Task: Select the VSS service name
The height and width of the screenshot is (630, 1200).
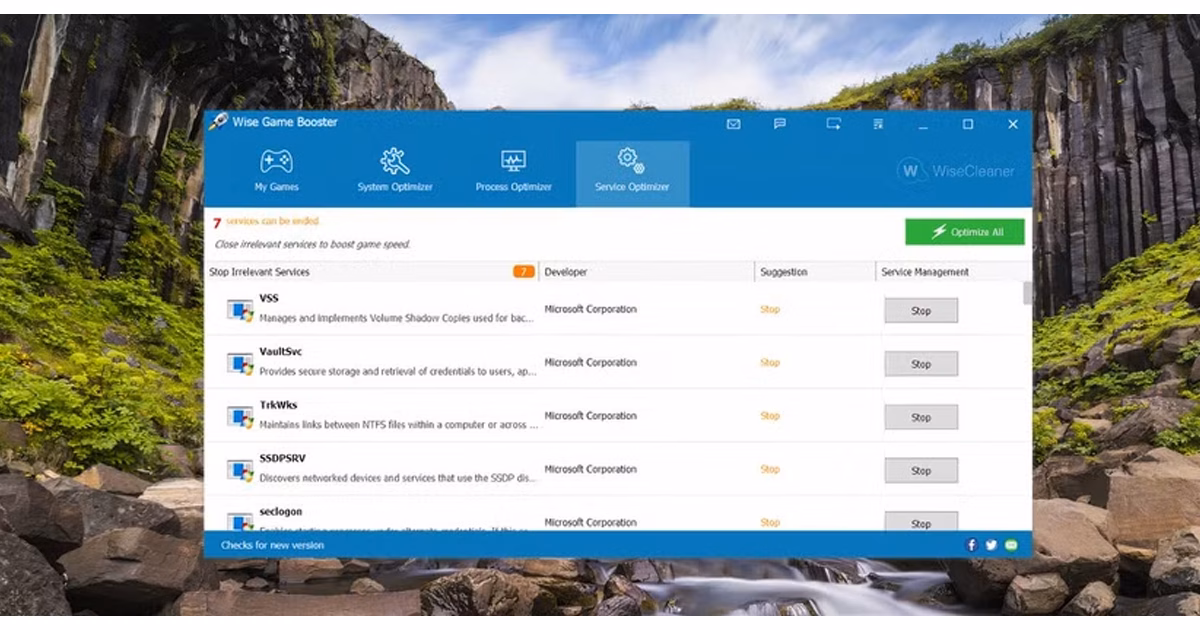Action: pyautogui.click(x=269, y=298)
